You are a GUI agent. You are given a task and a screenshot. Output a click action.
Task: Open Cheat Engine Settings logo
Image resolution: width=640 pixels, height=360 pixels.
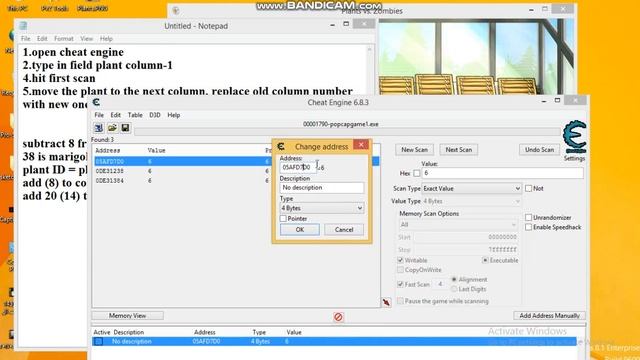(574, 137)
